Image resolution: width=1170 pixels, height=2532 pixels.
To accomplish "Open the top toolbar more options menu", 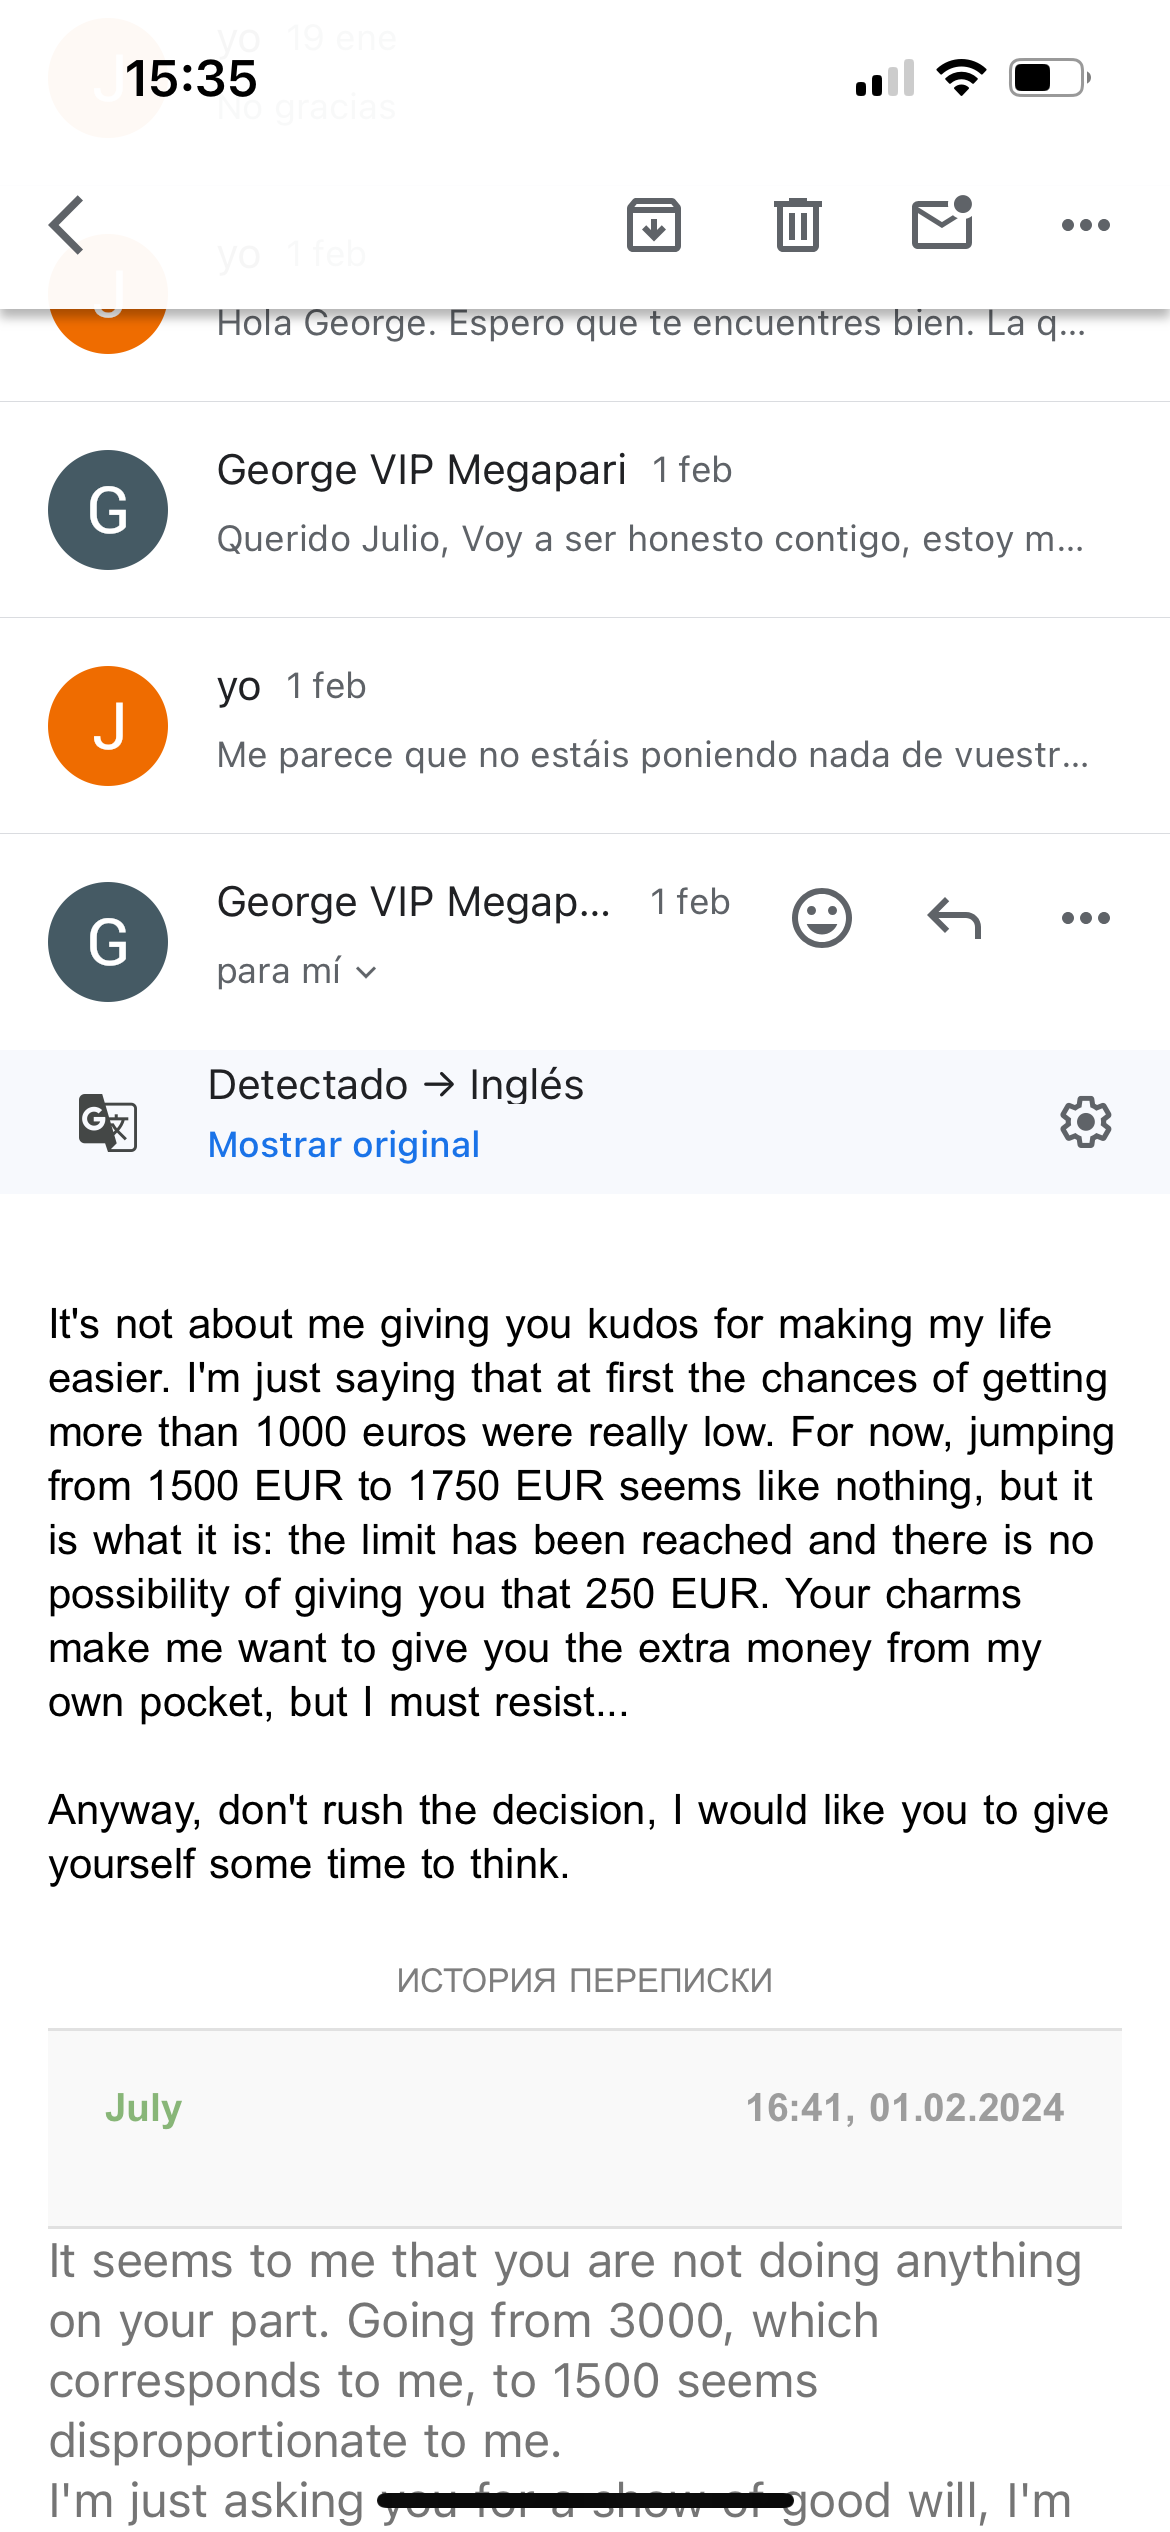I will tap(1085, 225).
